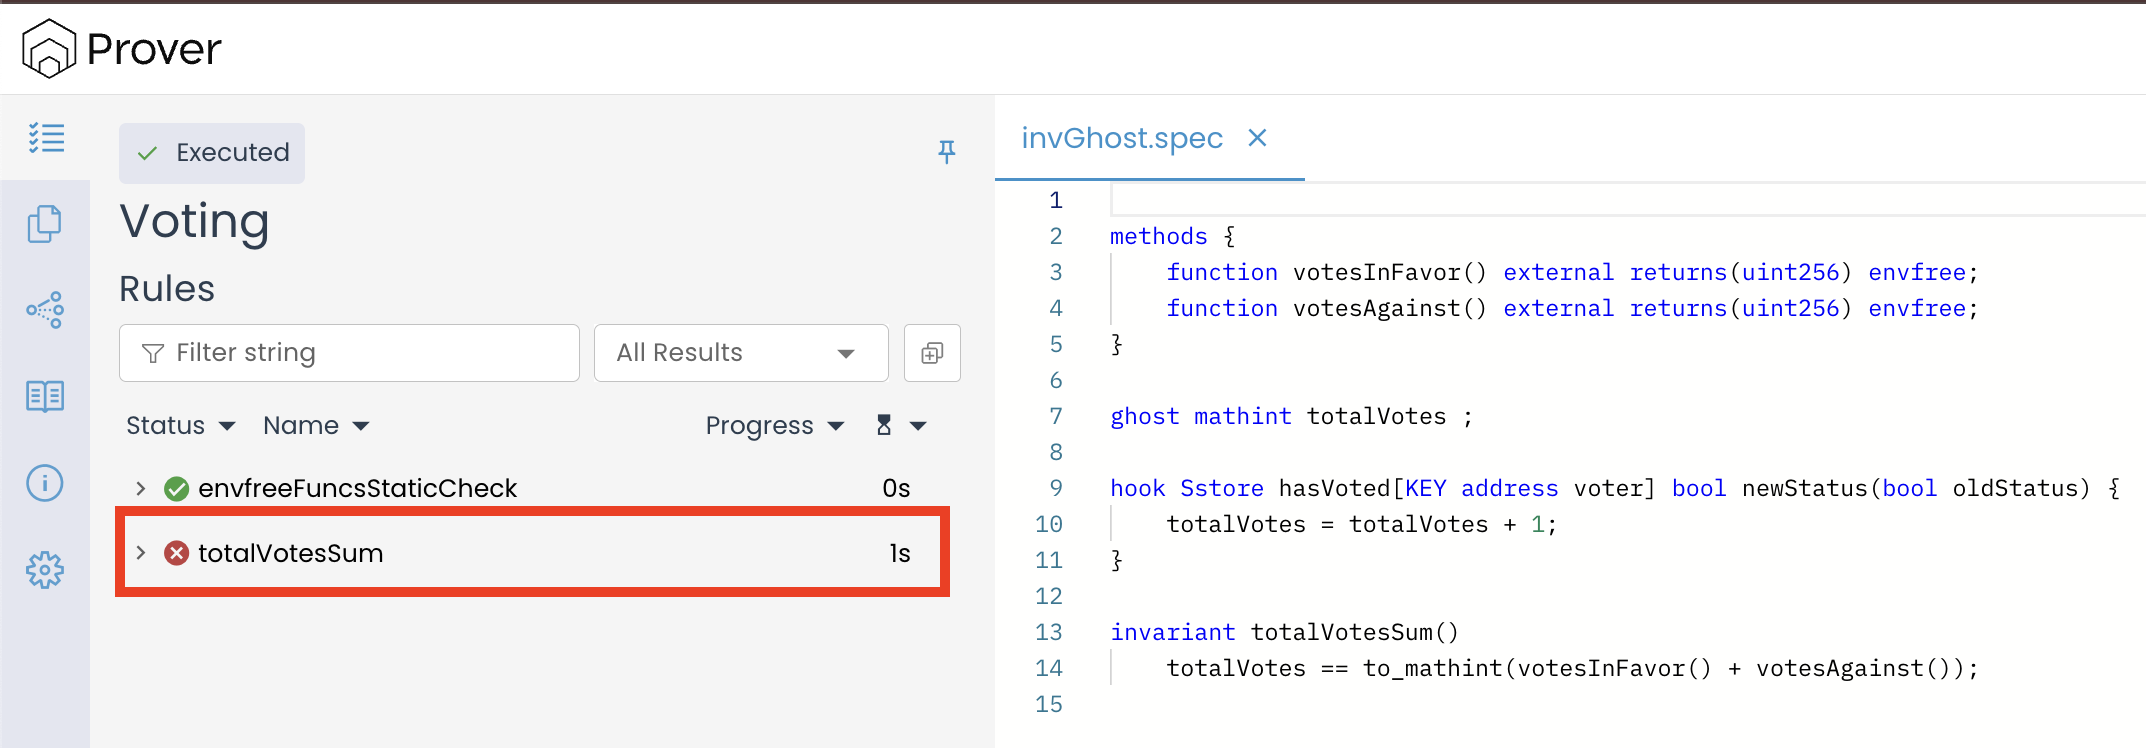
Task: Open the rules list sidebar icon
Action: 46,138
